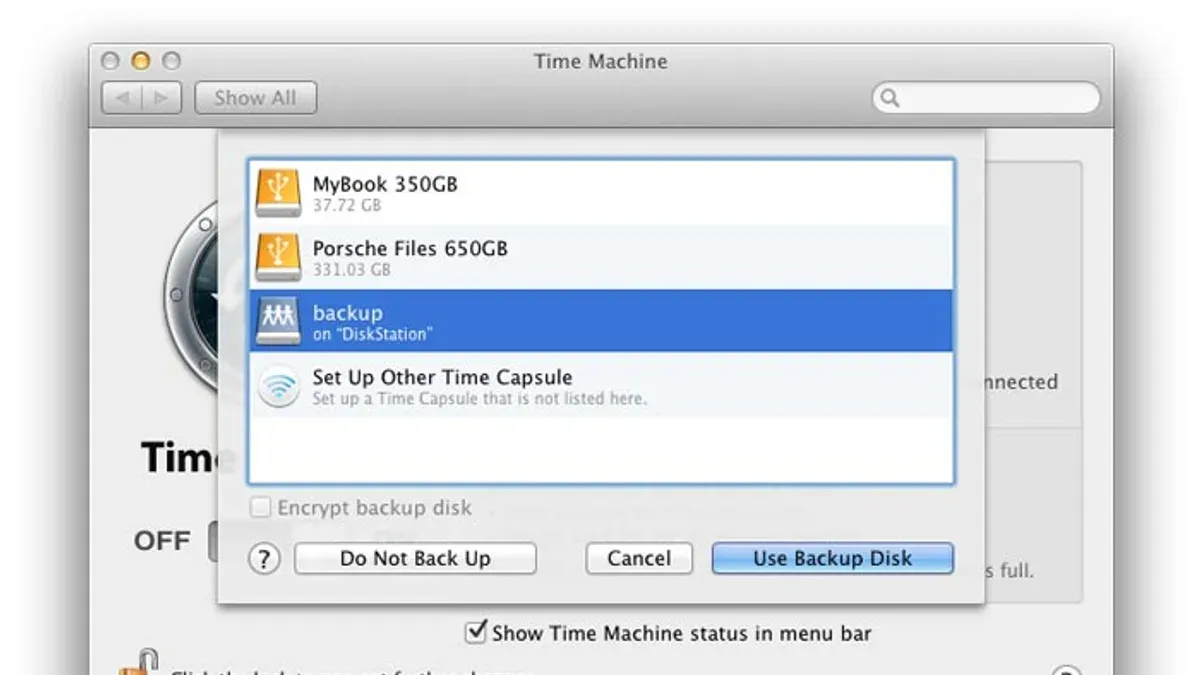Image resolution: width=1200 pixels, height=675 pixels.
Task: Cancel the disk selection sheet
Action: (639, 558)
